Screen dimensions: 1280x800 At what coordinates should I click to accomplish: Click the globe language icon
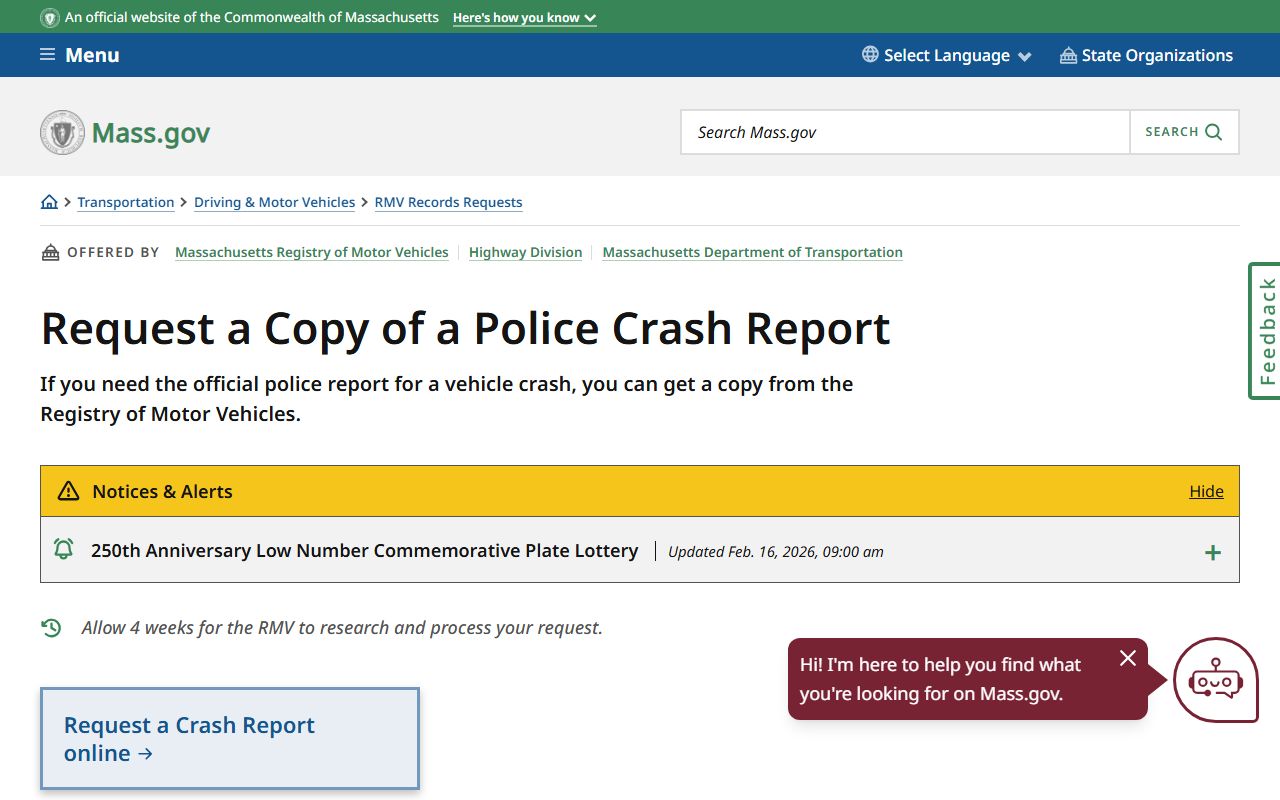870,55
